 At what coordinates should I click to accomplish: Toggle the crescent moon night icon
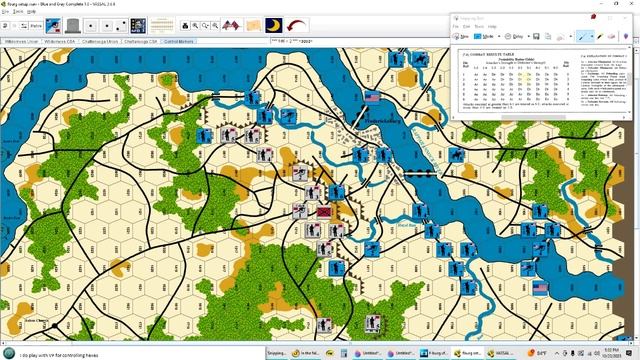click(273, 25)
